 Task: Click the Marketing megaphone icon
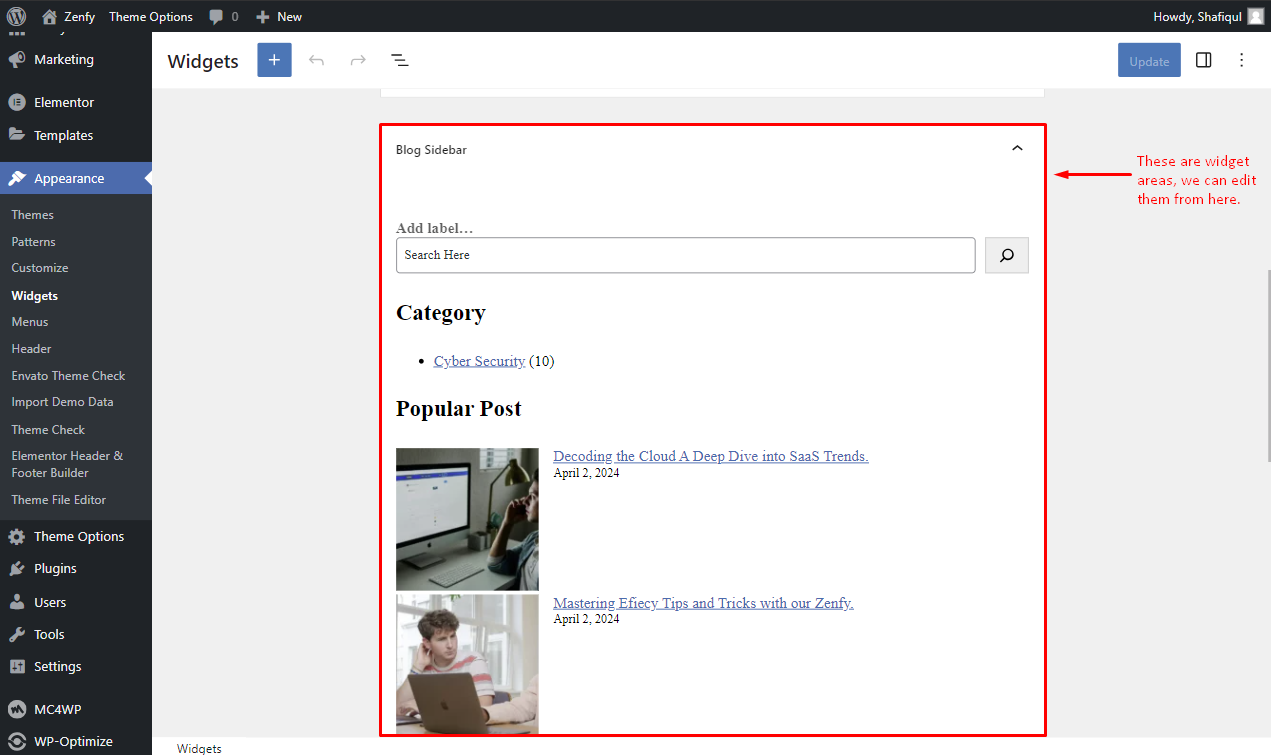coord(17,60)
